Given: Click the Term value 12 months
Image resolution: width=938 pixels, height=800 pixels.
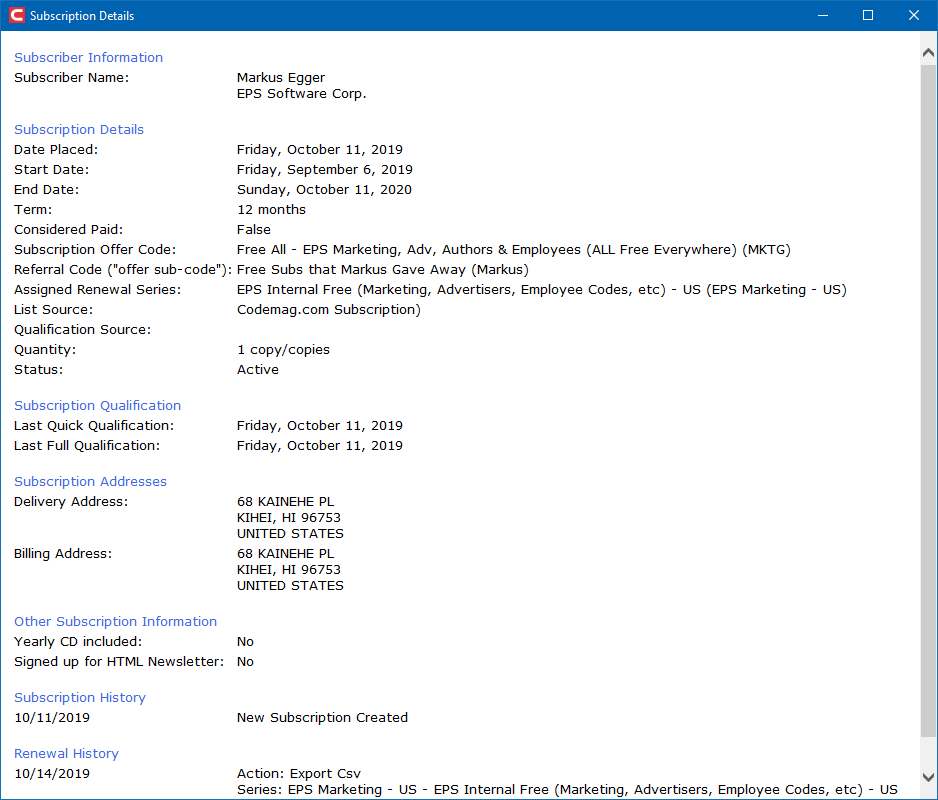Looking at the screenshot, I should (271, 209).
